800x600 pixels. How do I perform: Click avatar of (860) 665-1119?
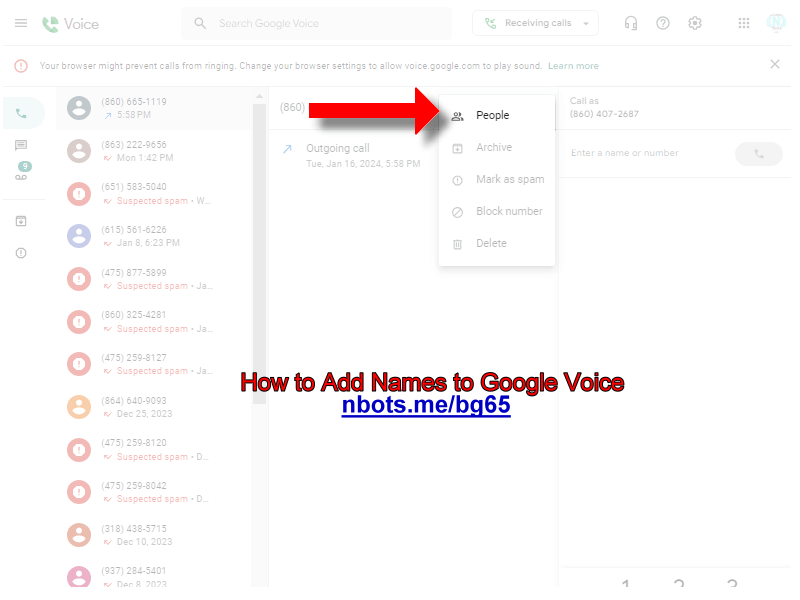pyautogui.click(x=79, y=108)
